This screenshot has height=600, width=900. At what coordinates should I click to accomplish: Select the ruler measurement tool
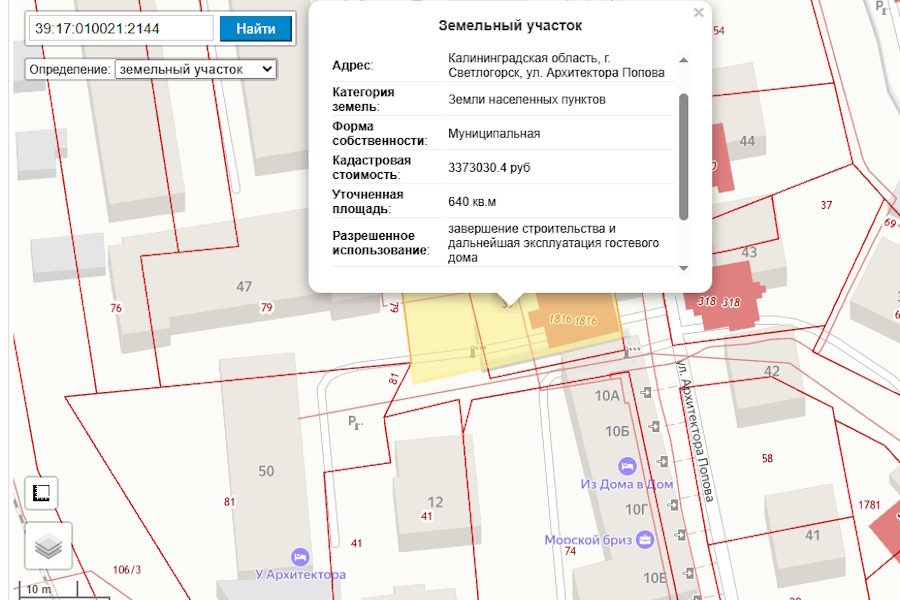41,493
